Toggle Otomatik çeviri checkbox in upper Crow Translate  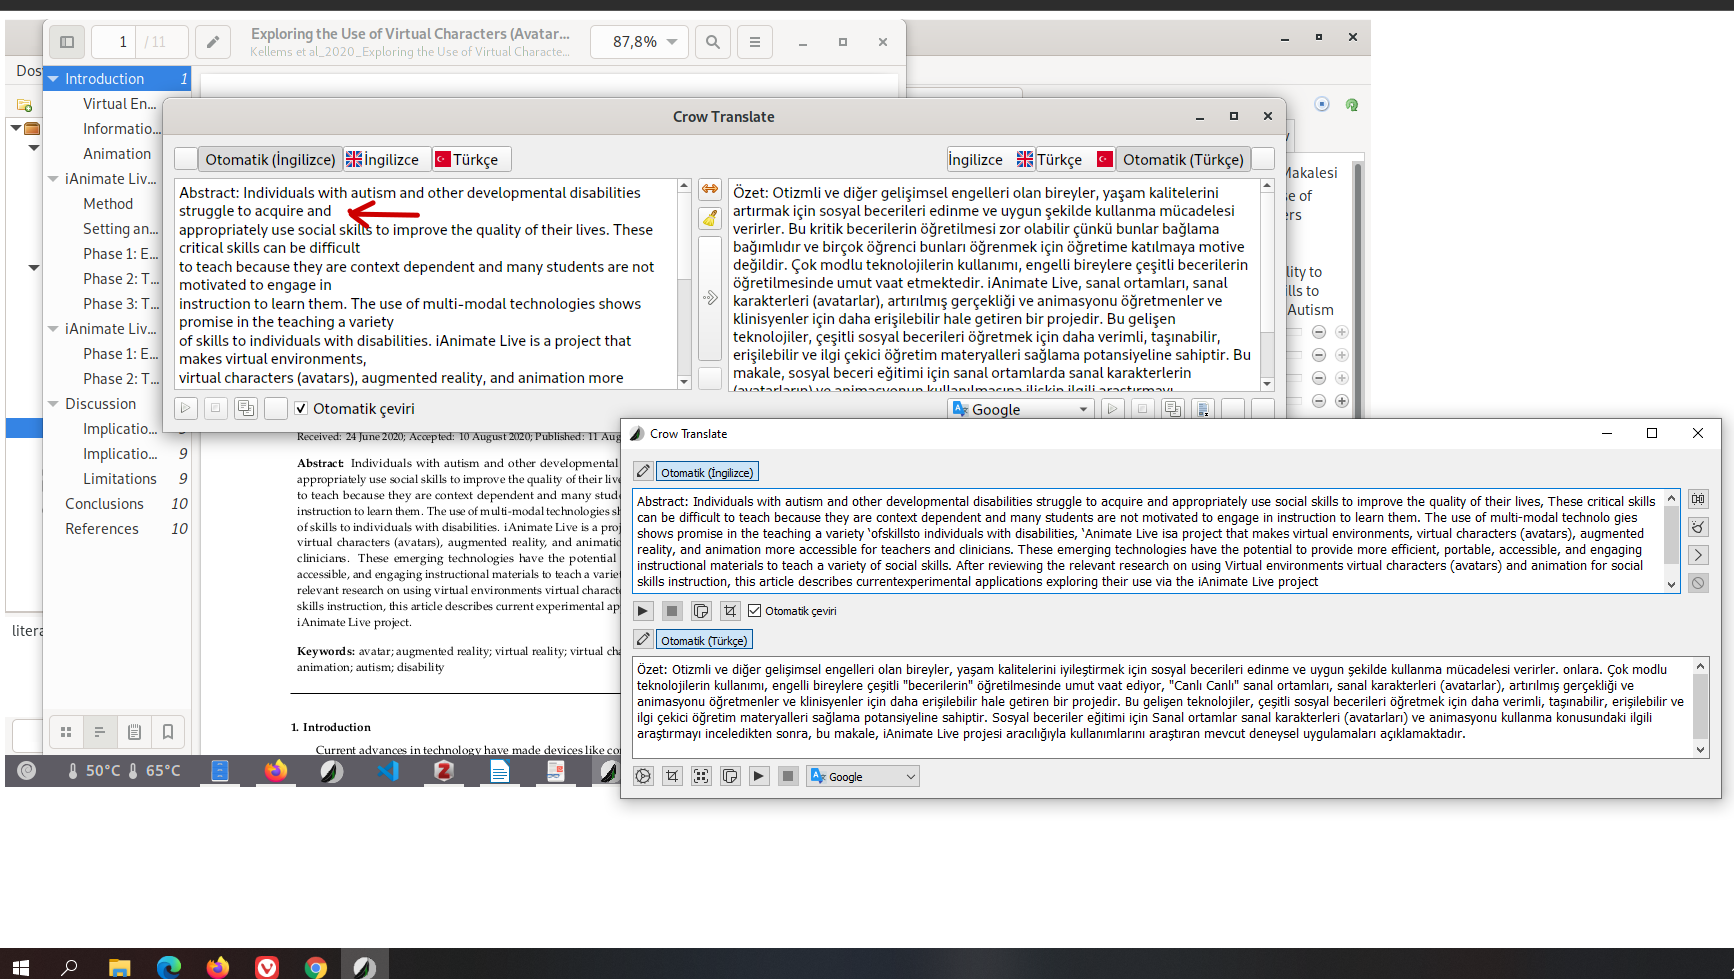click(x=301, y=408)
